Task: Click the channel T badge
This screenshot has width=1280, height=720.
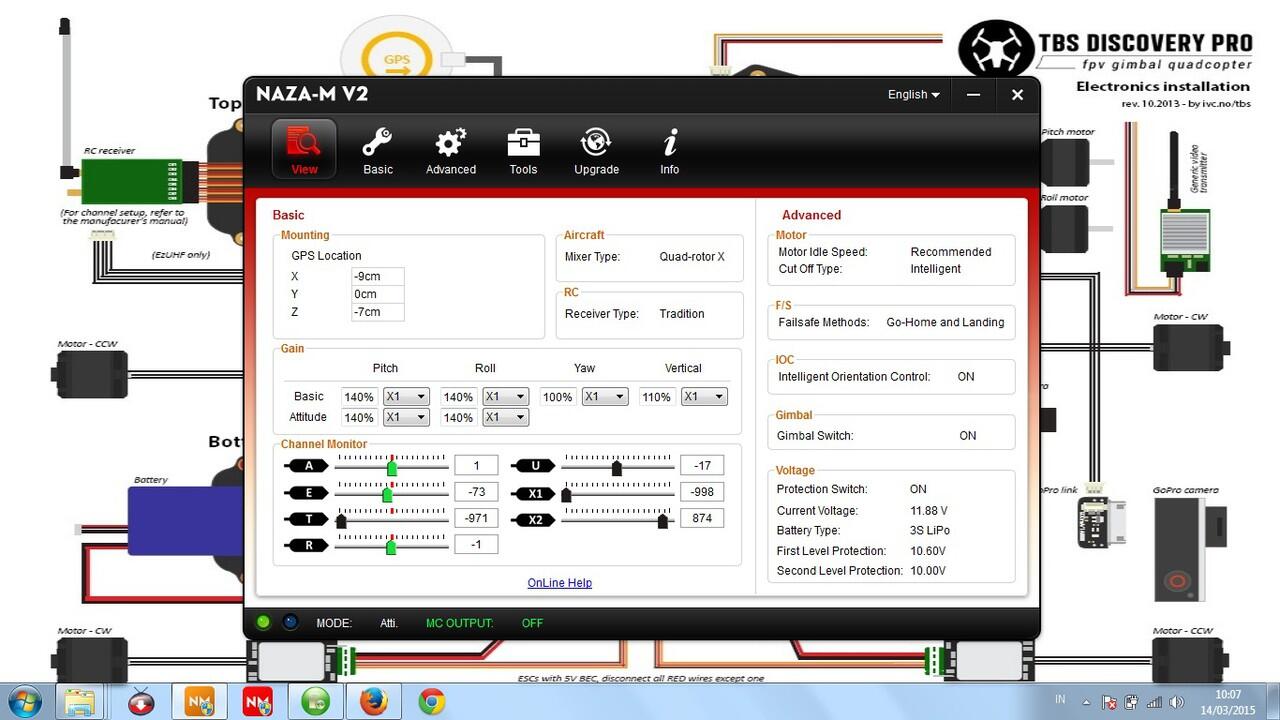Action: point(307,519)
